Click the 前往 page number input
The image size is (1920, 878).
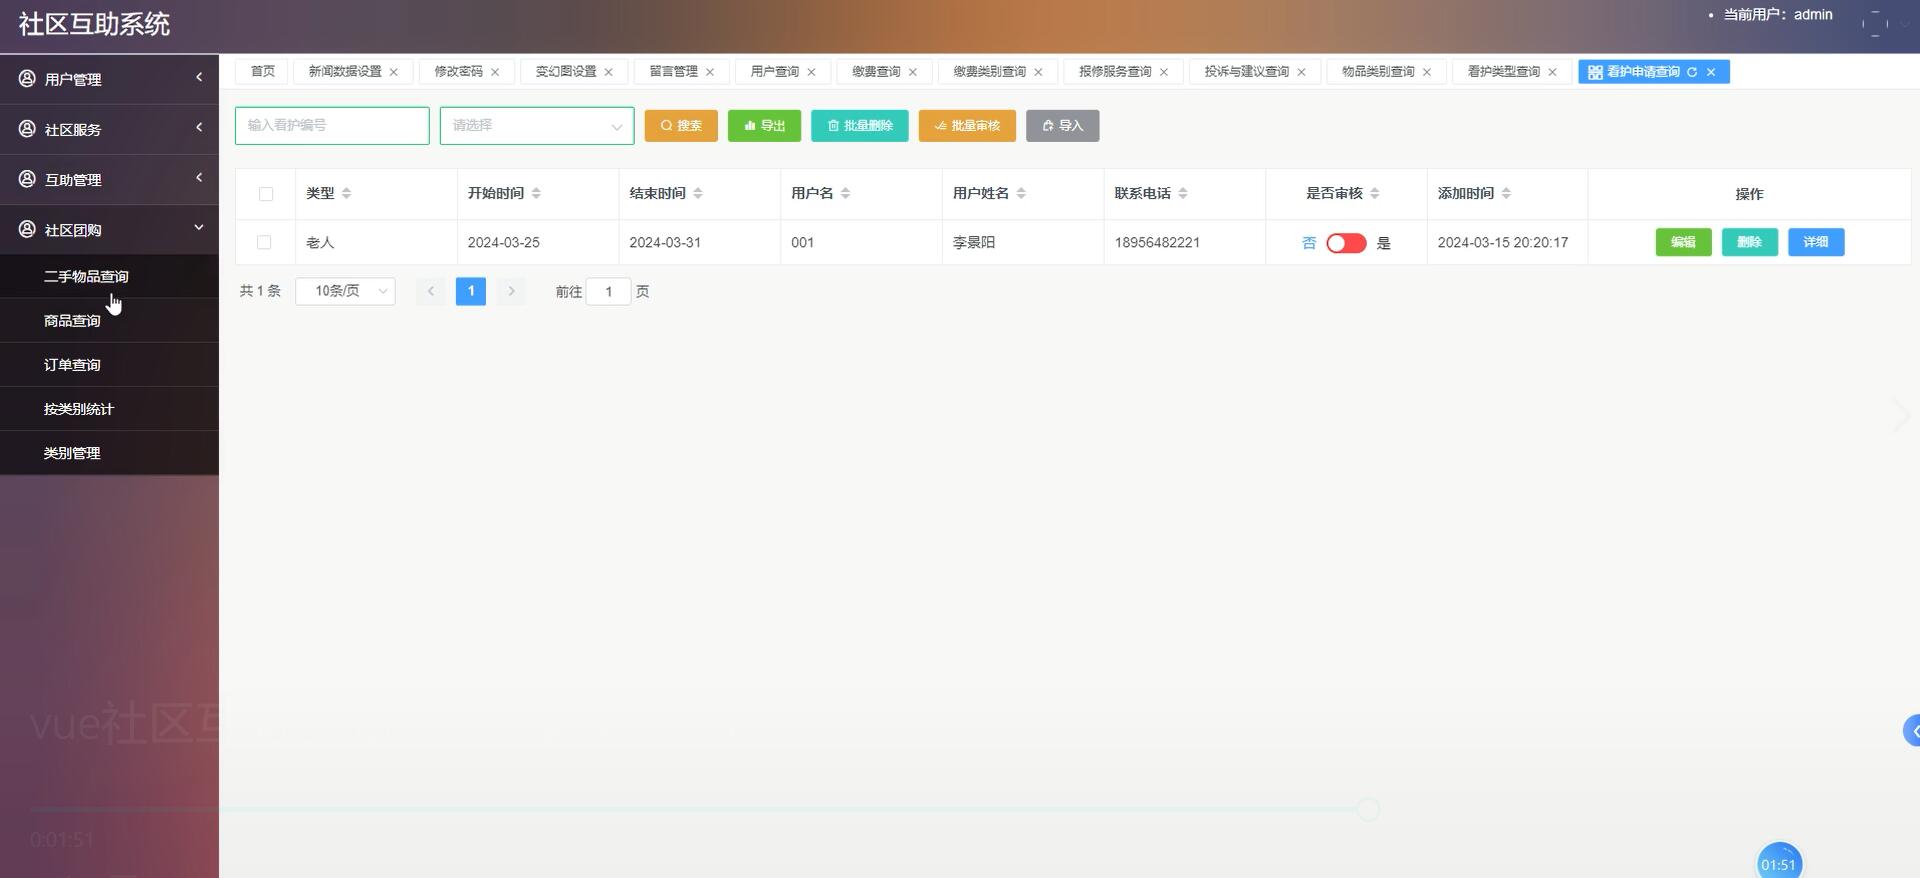tap(608, 291)
